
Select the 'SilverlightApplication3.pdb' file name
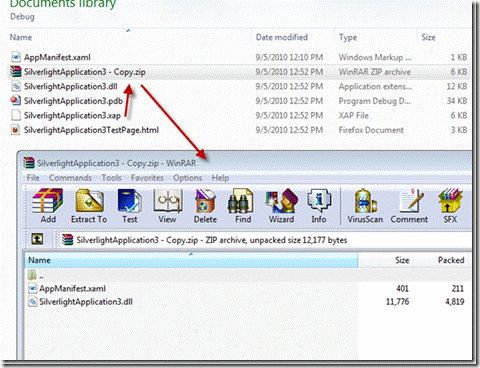[73, 101]
